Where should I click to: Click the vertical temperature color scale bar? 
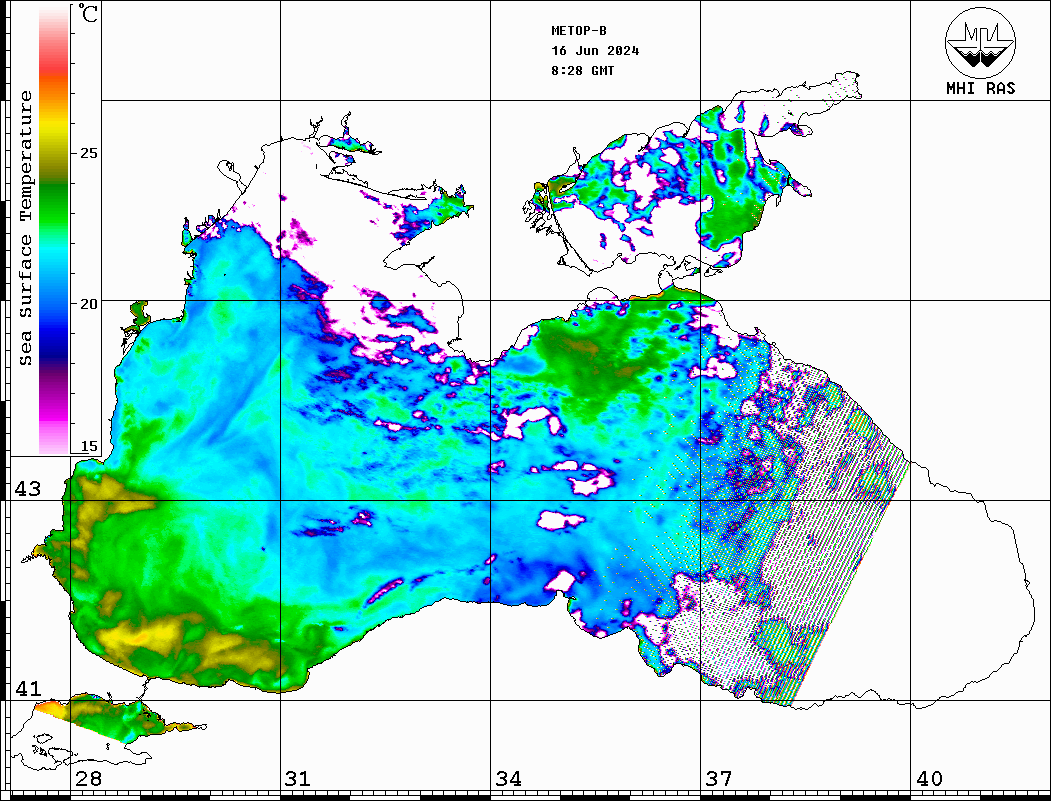tap(54, 230)
